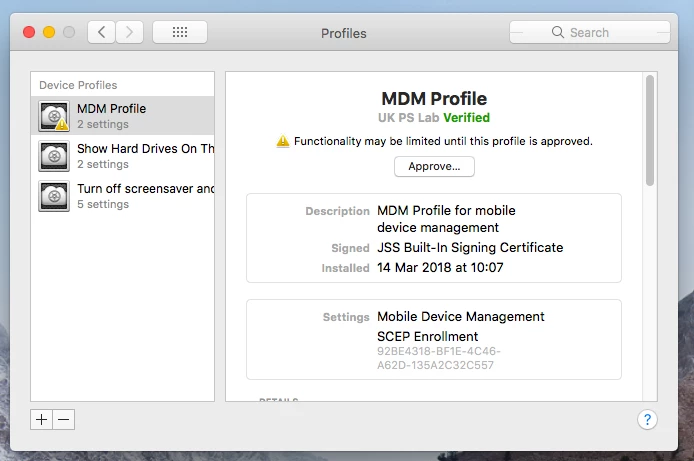Close the Profiles window with the red button

click(x=29, y=32)
